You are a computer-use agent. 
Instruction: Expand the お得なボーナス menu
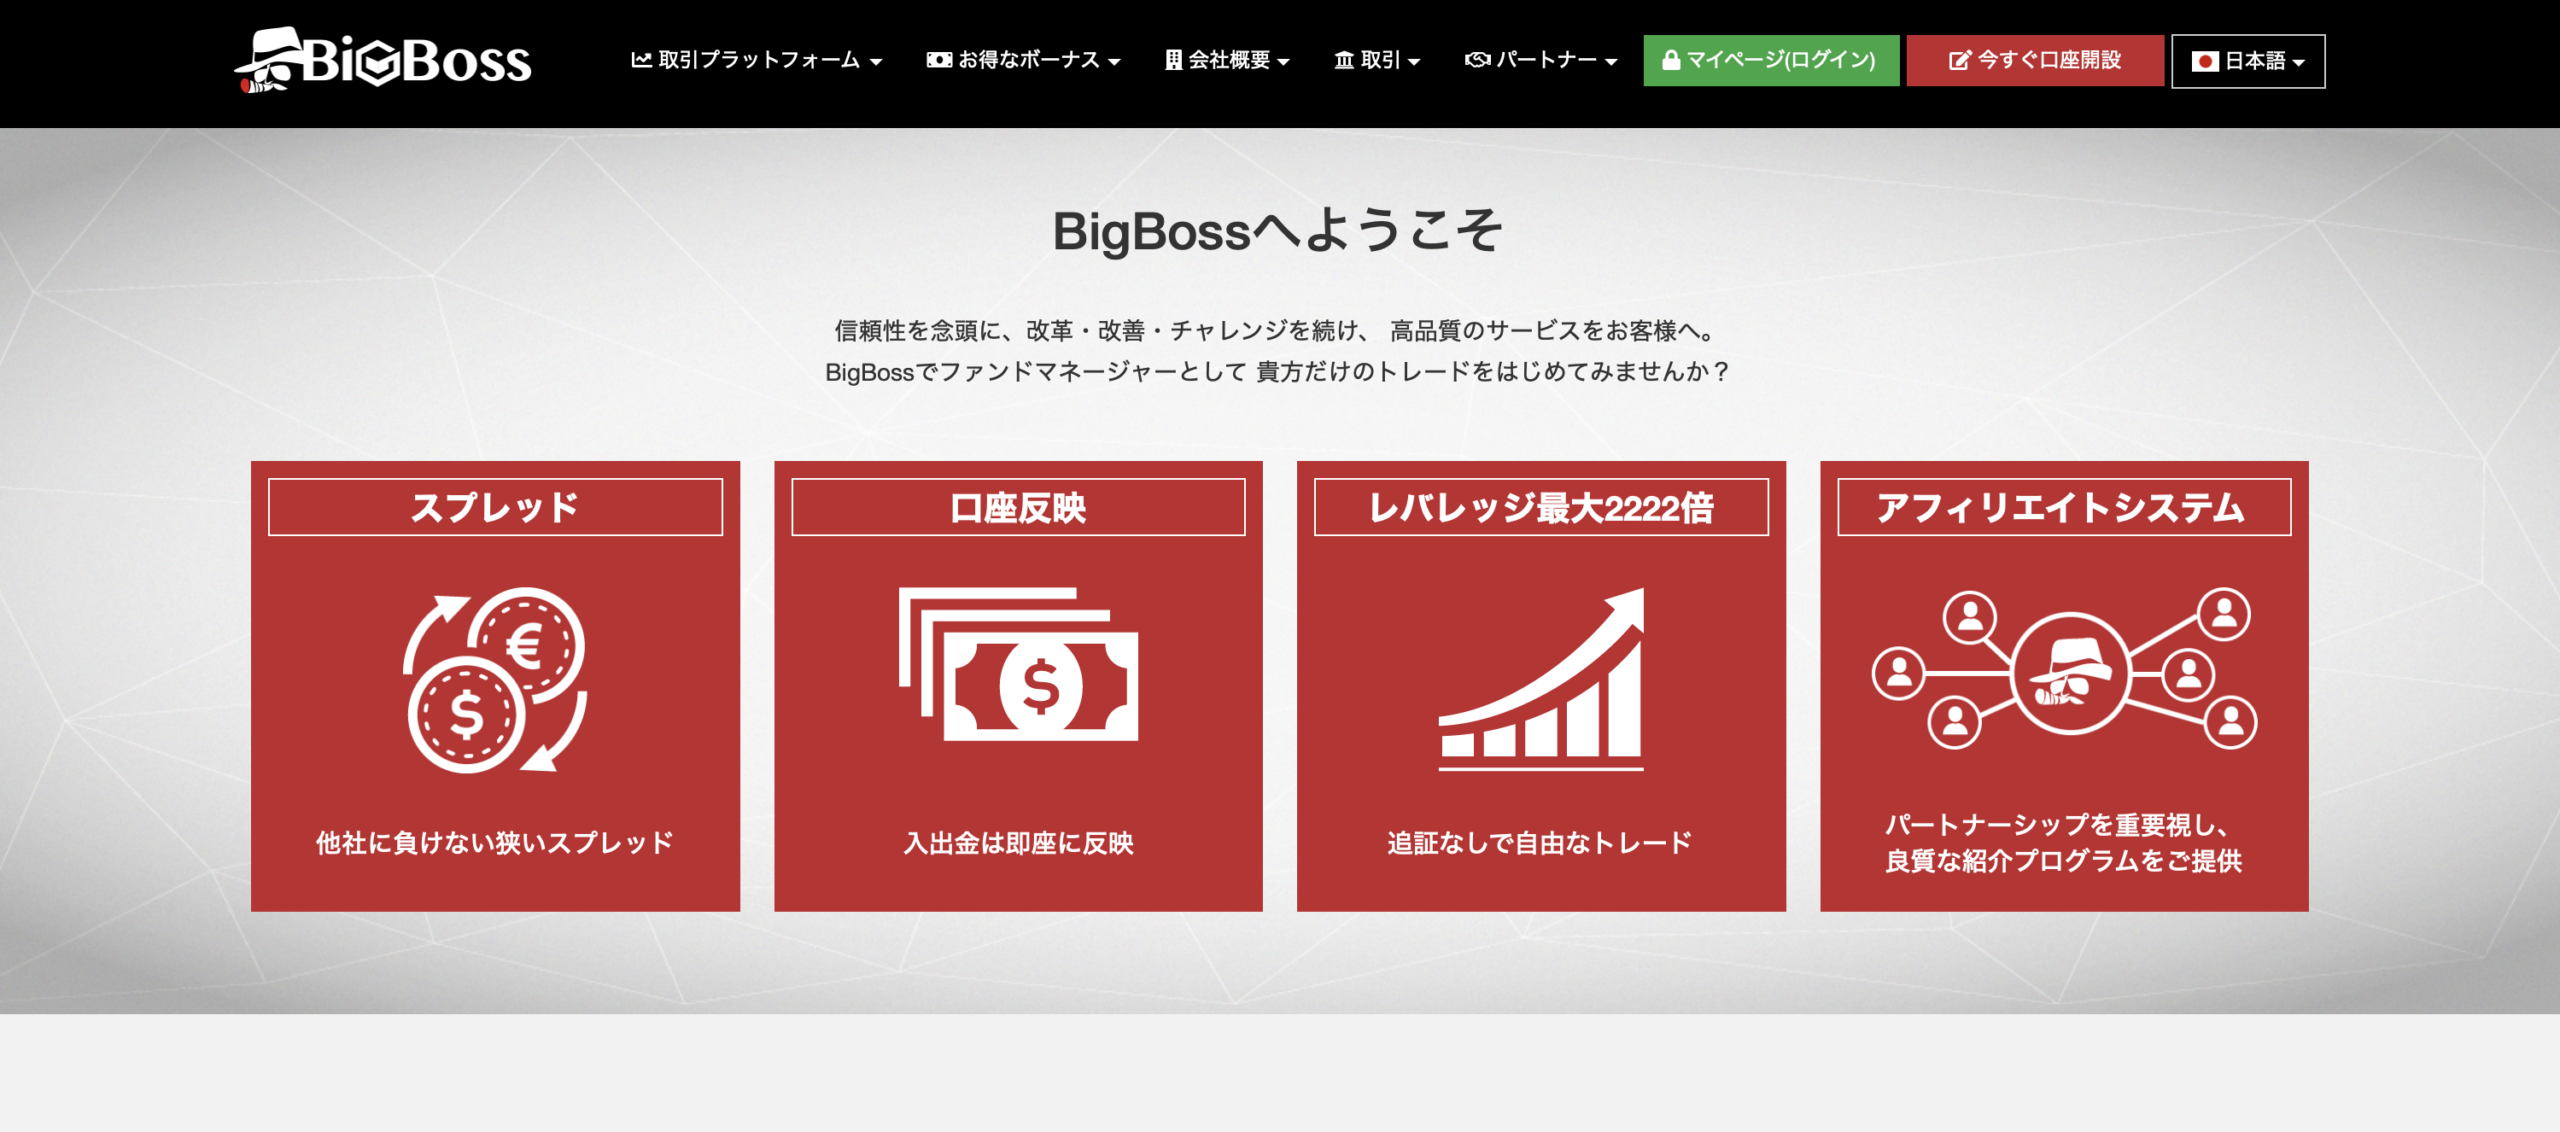(1023, 60)
